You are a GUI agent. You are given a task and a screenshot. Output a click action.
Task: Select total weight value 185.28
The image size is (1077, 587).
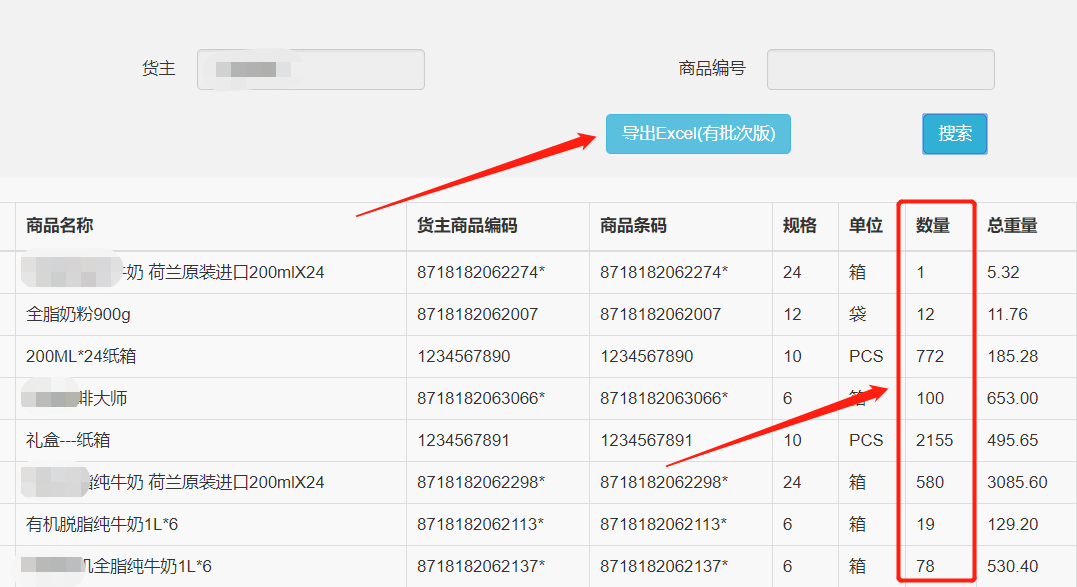click(1012, 356)
